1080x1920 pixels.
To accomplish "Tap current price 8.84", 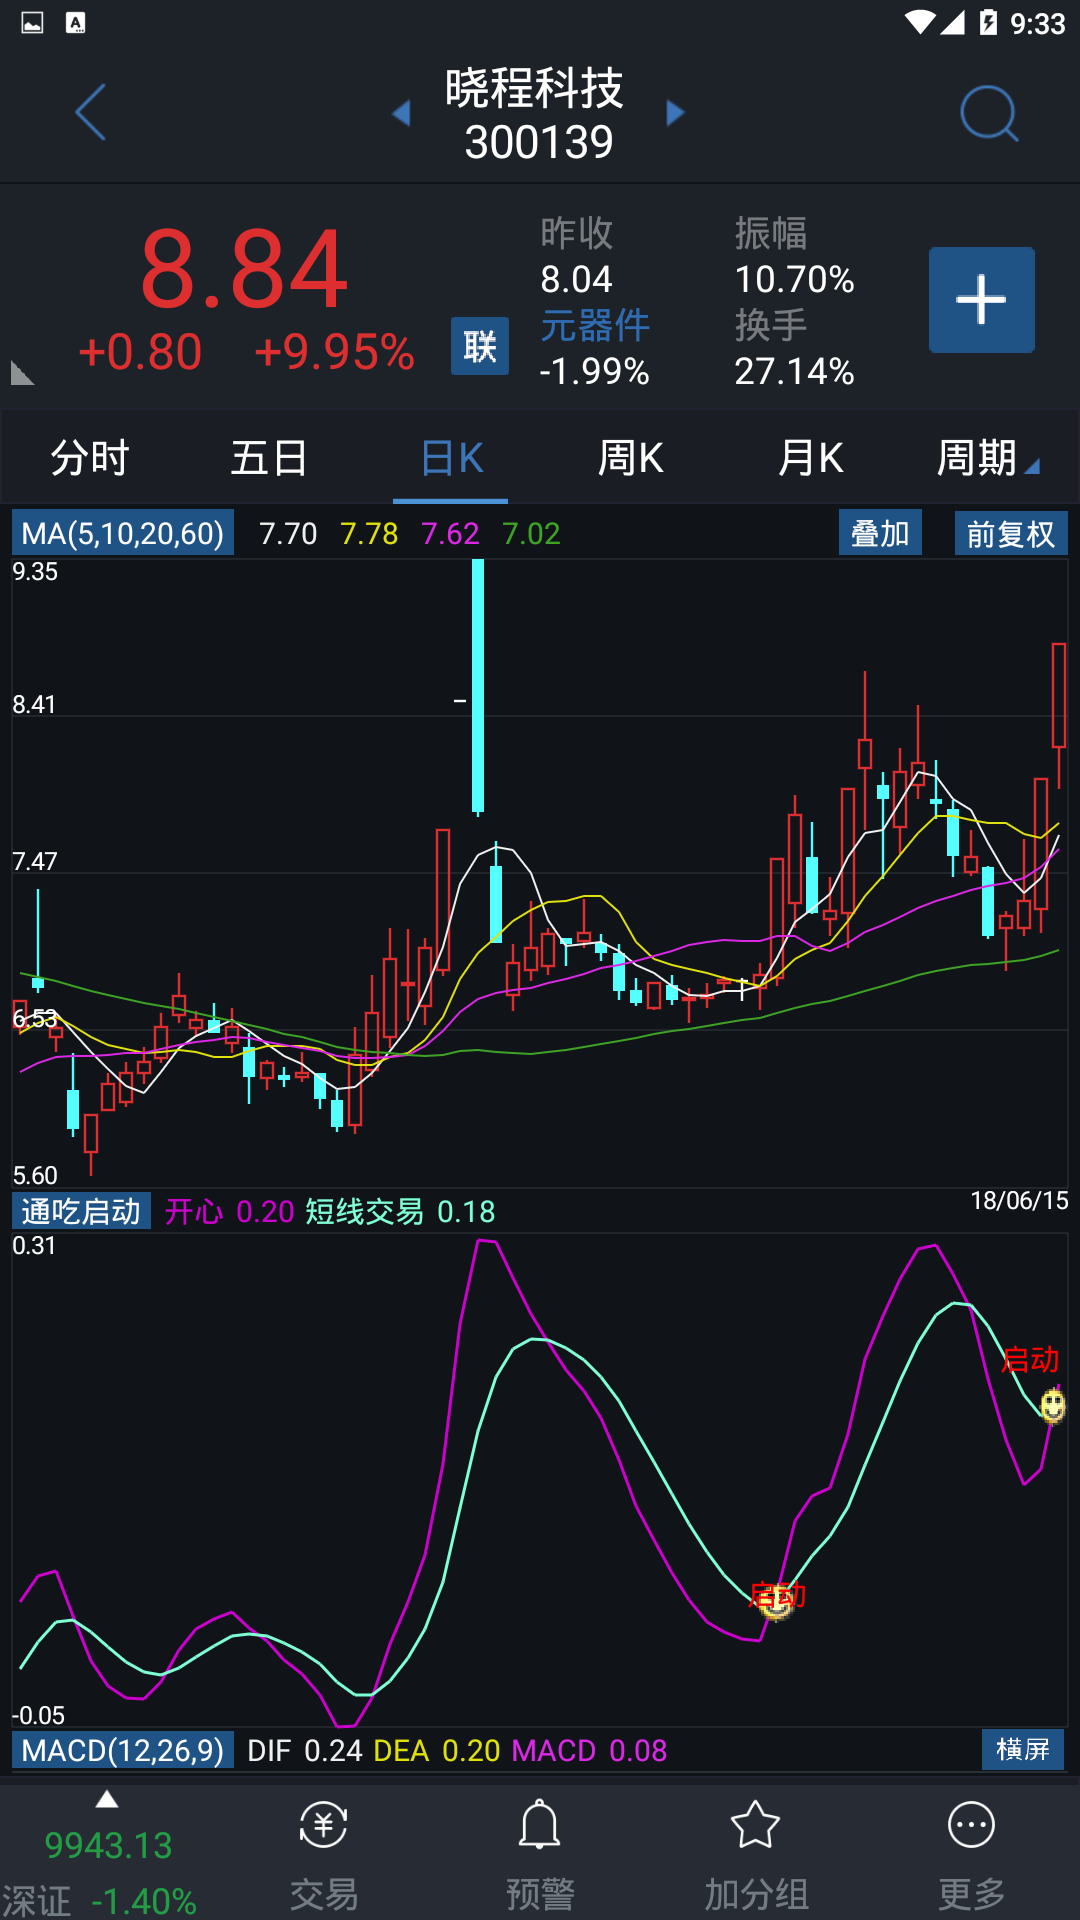I will pyautogui.click(x=245, y=270).
